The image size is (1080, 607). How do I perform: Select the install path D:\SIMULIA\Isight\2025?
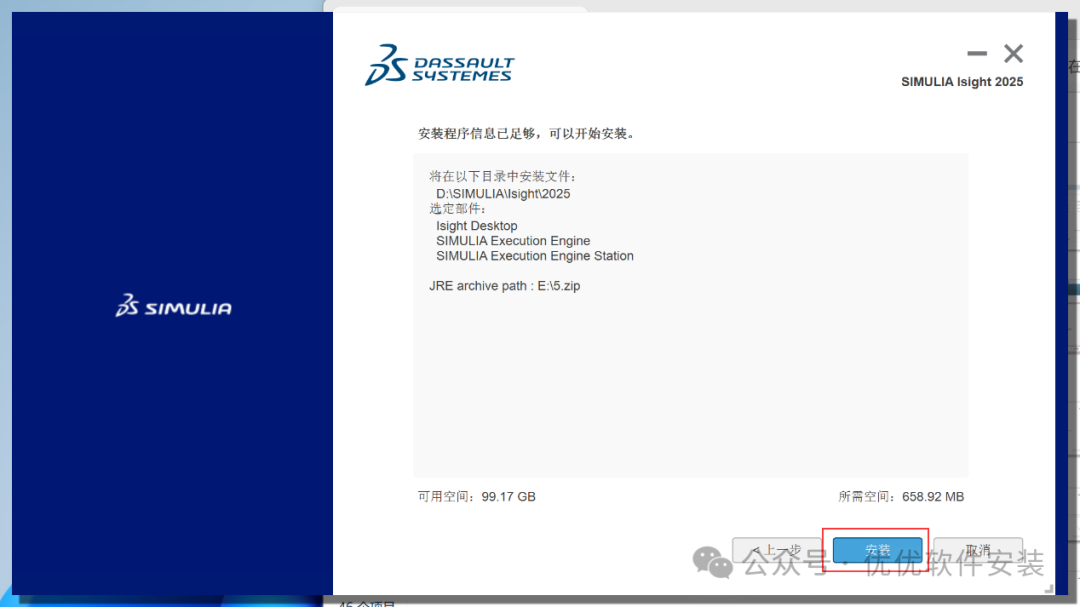click(503, 193)
